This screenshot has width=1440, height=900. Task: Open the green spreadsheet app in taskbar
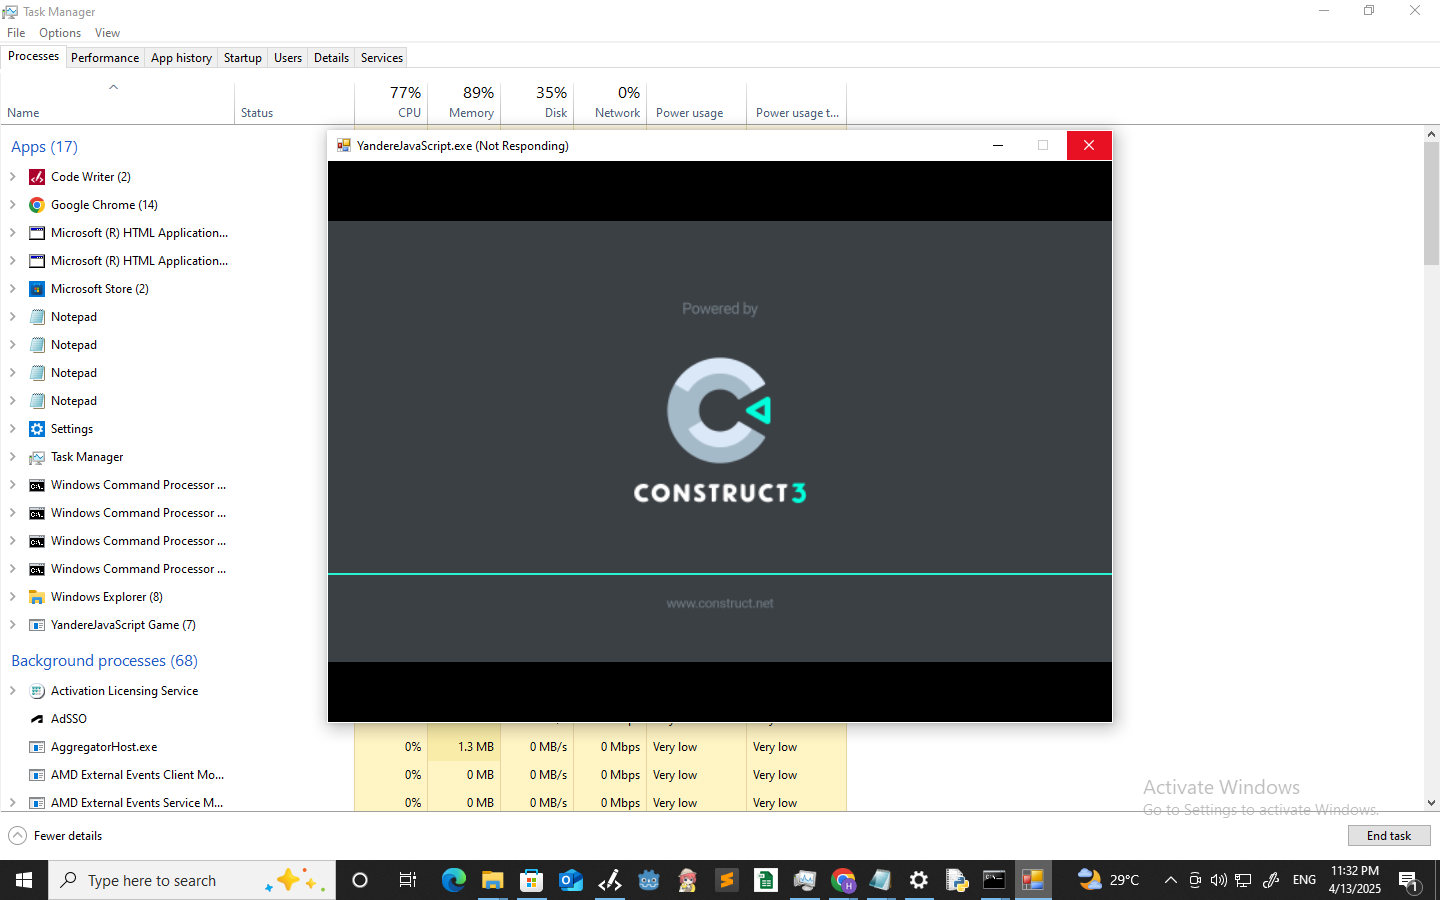tap(766, 880)
